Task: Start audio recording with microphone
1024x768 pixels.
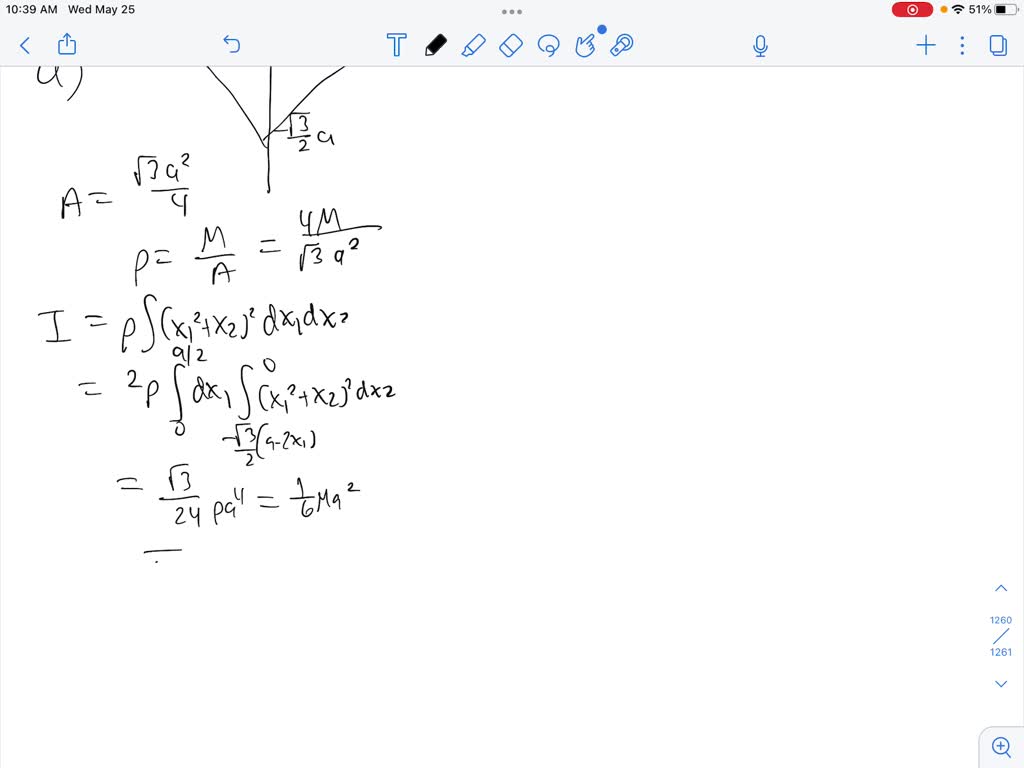Action: pos(760,46)
